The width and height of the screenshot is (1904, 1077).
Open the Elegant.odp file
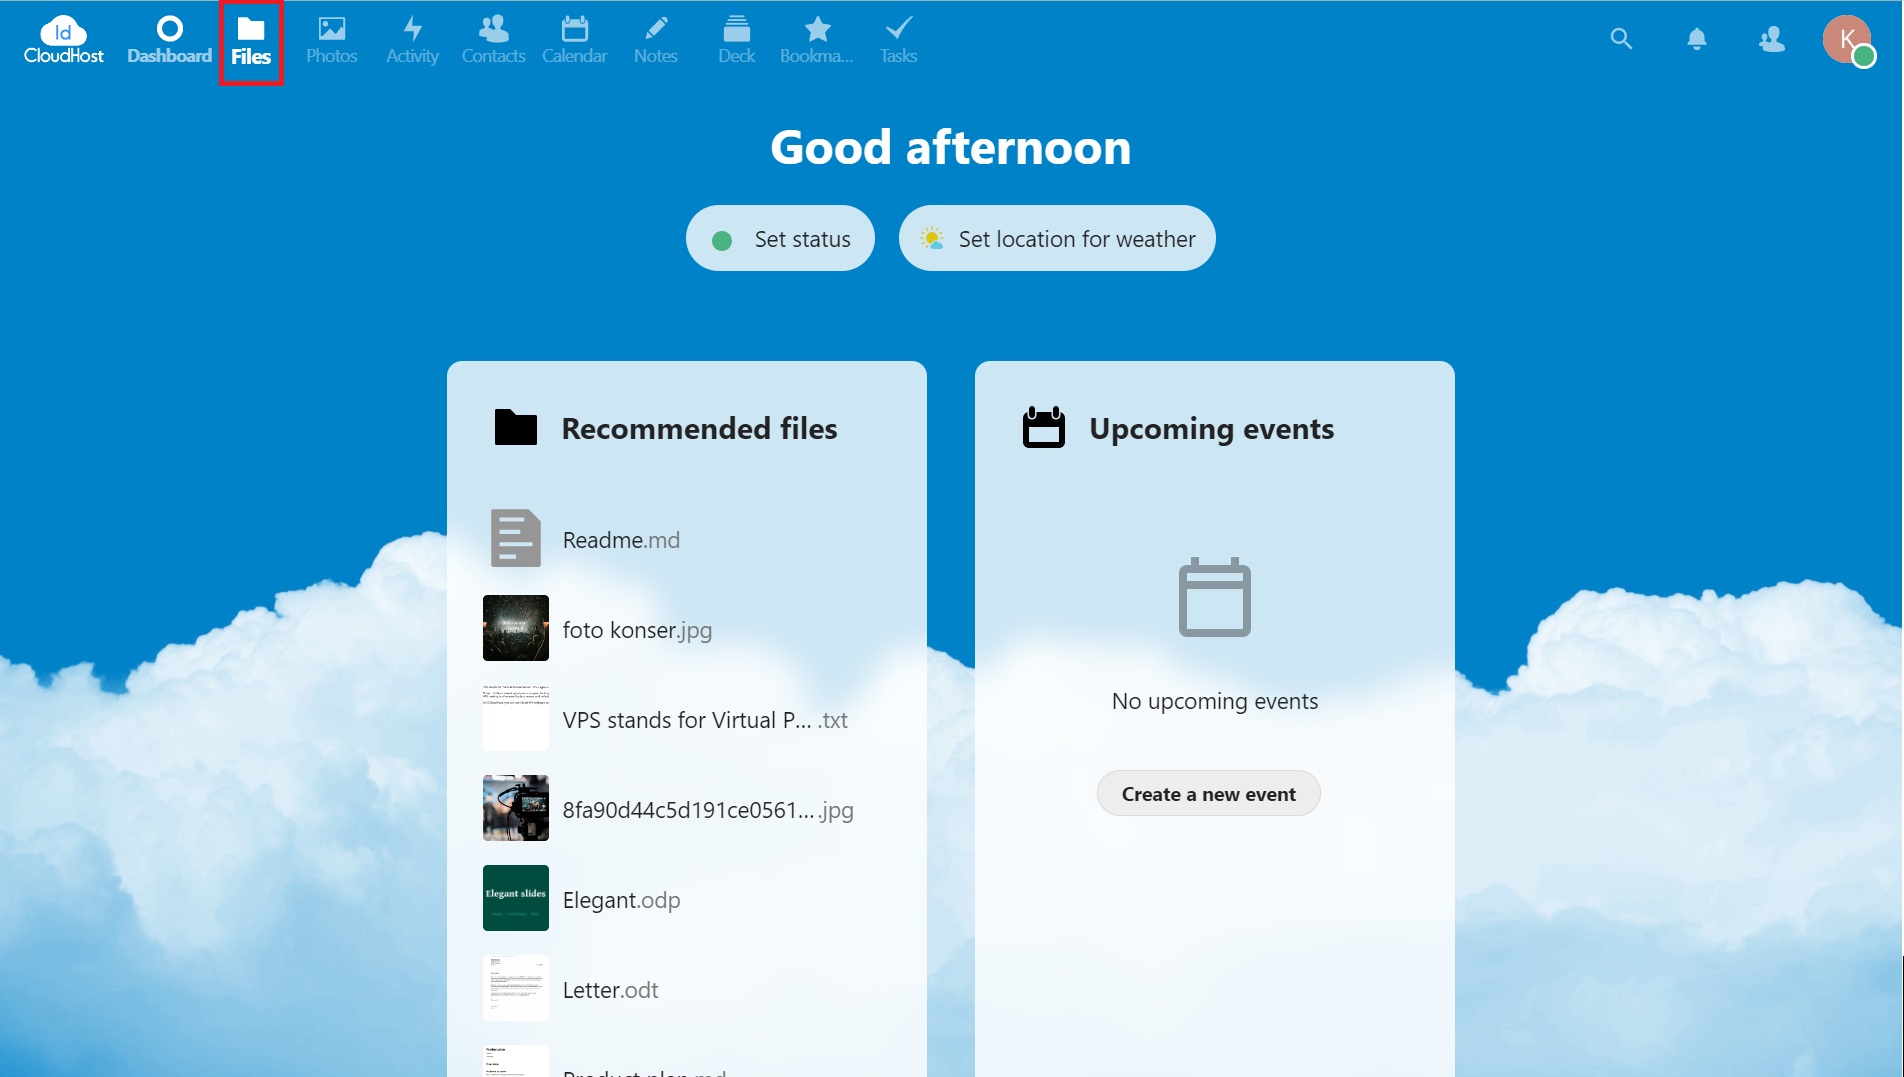(x=621, y=900)
